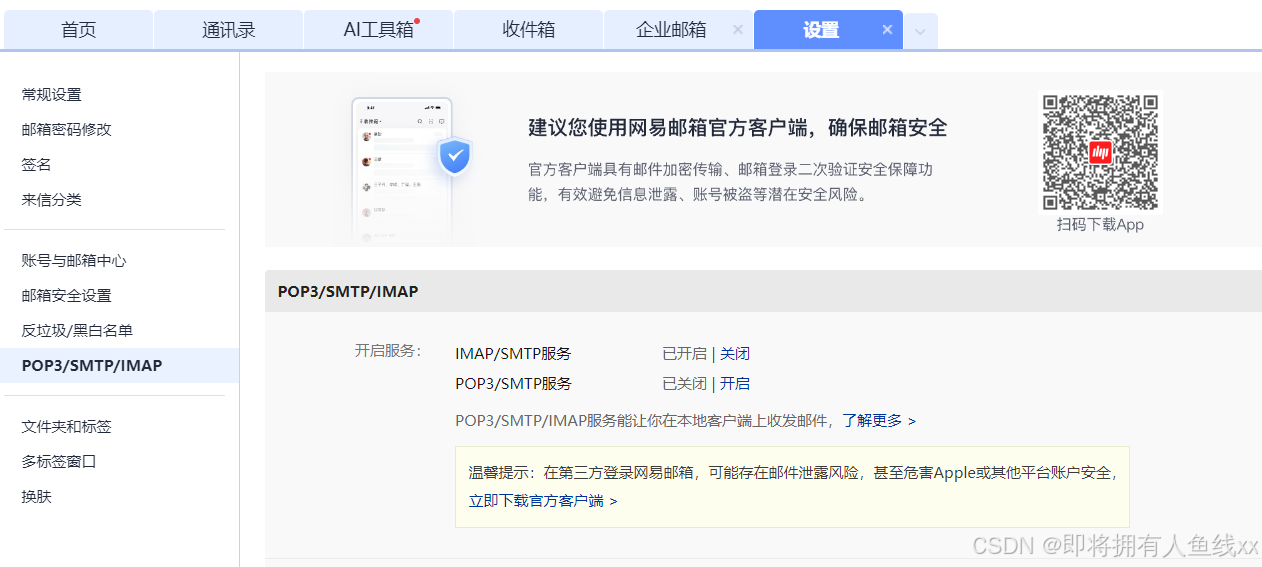Open 常规设置 in the sidebar
The image size is (1262, 567).
coord(51,95)
